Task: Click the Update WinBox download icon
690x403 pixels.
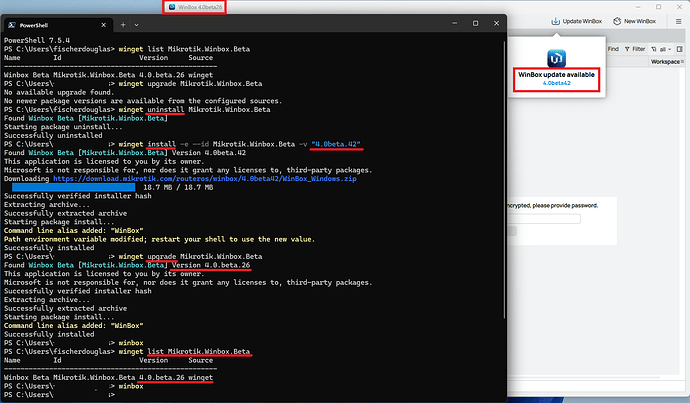Action: [555, 21]
